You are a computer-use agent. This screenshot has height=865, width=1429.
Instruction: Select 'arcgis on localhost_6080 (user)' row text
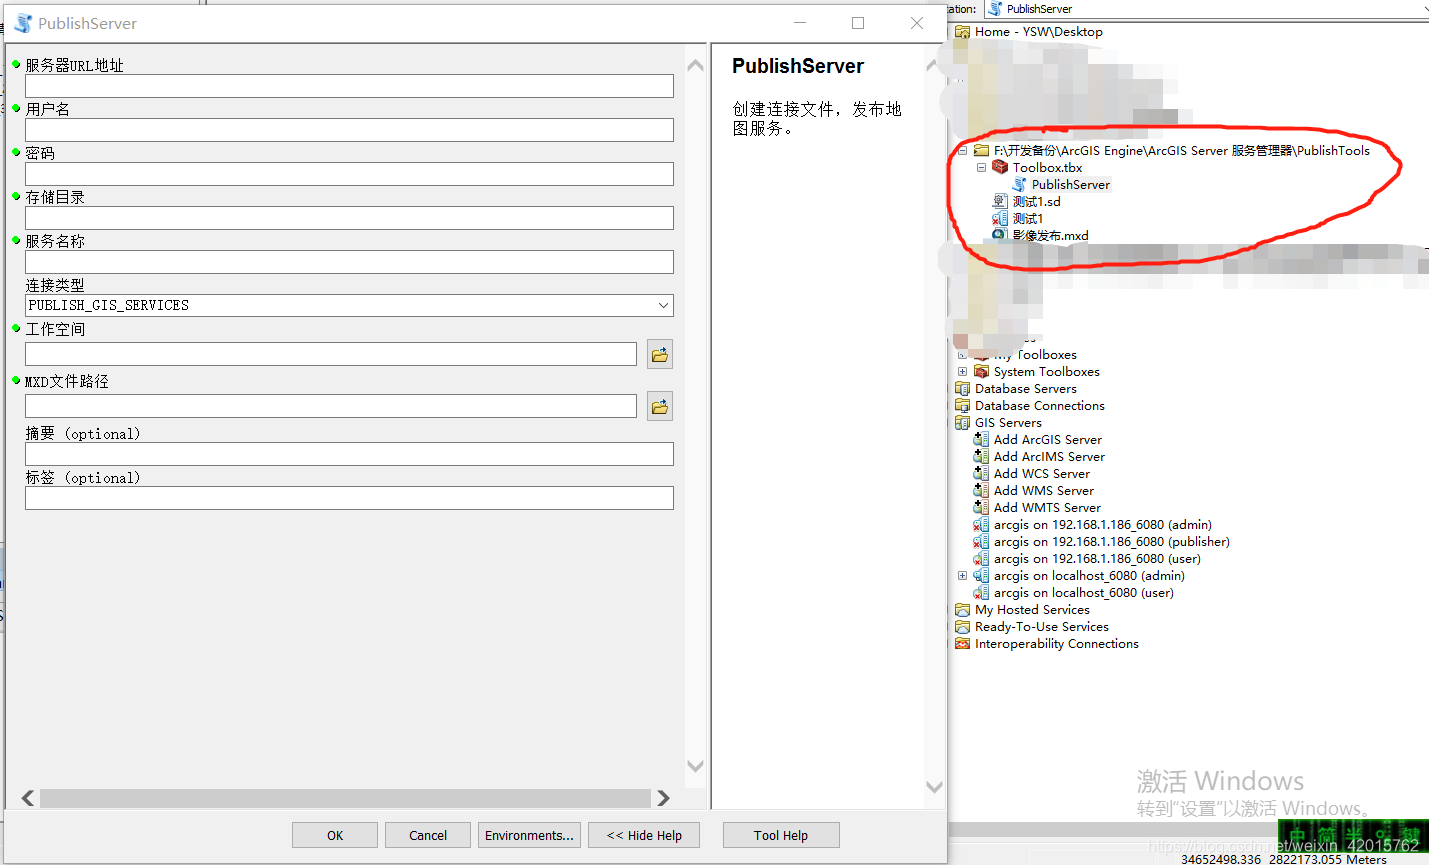coord(1084,592)
